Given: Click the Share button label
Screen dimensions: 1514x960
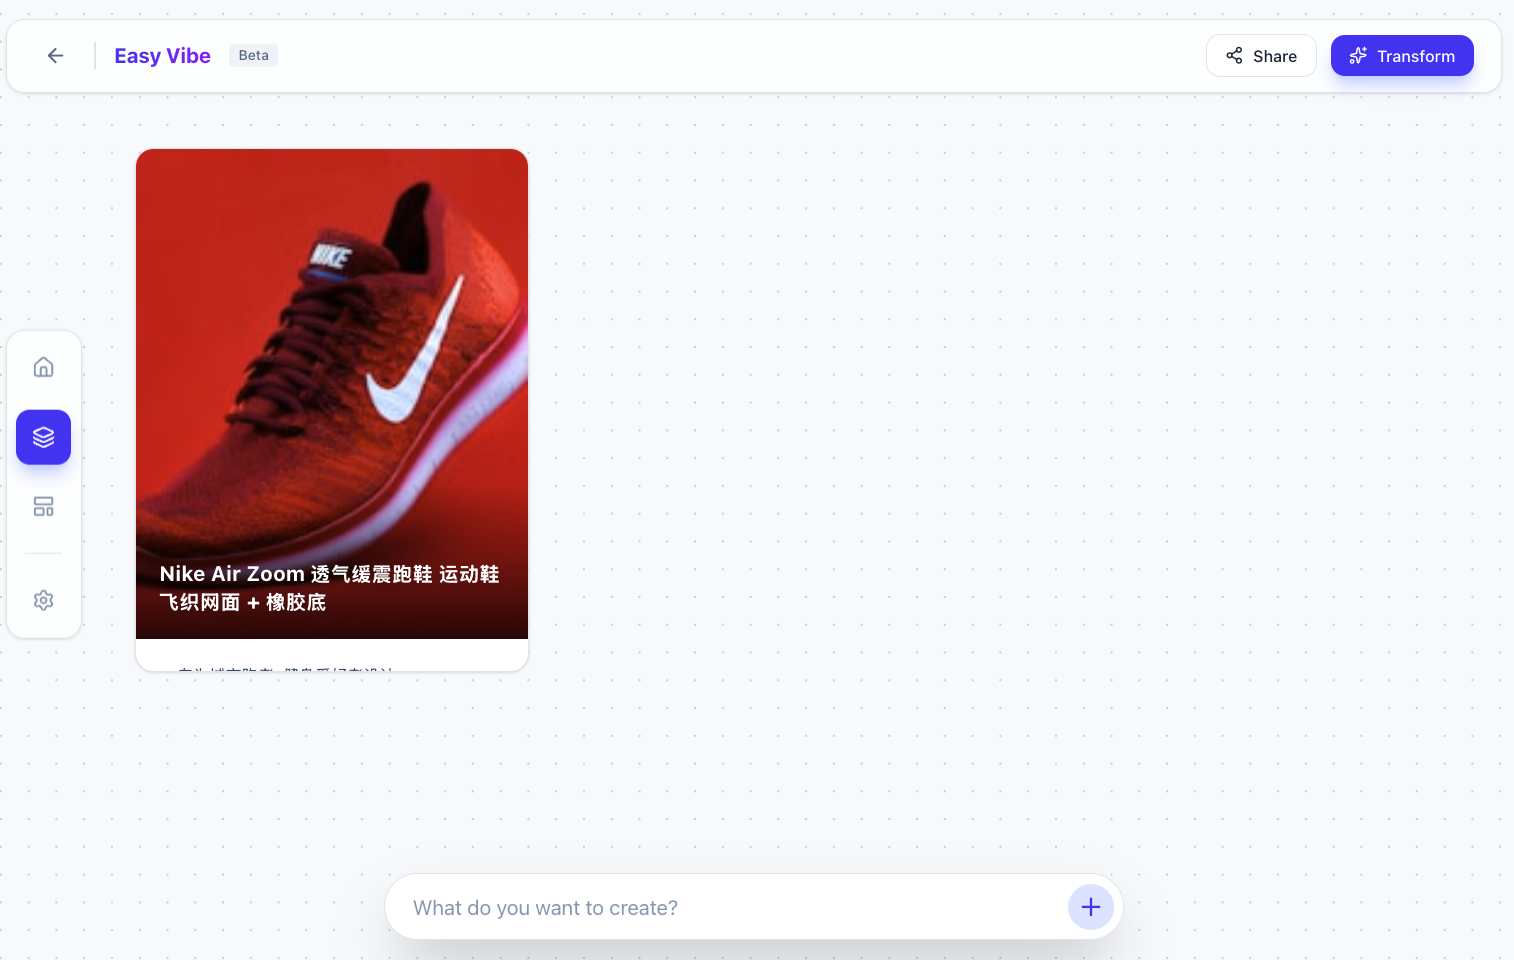Looking at the screenshot, I should (1274, 56).
